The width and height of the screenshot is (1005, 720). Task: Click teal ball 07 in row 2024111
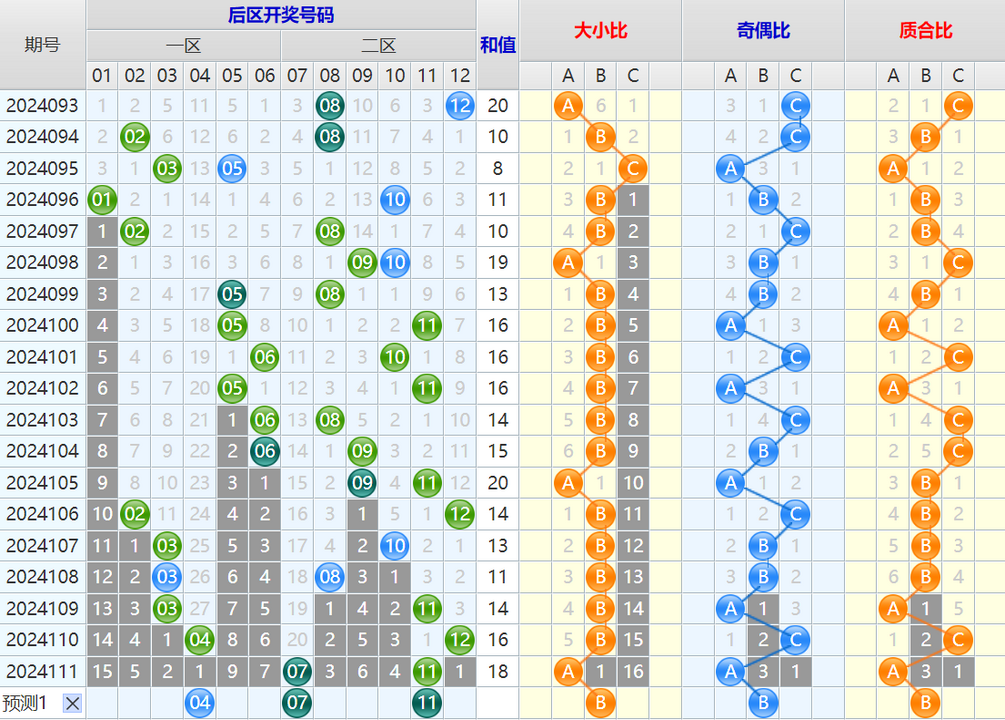(x=297, y=671)
